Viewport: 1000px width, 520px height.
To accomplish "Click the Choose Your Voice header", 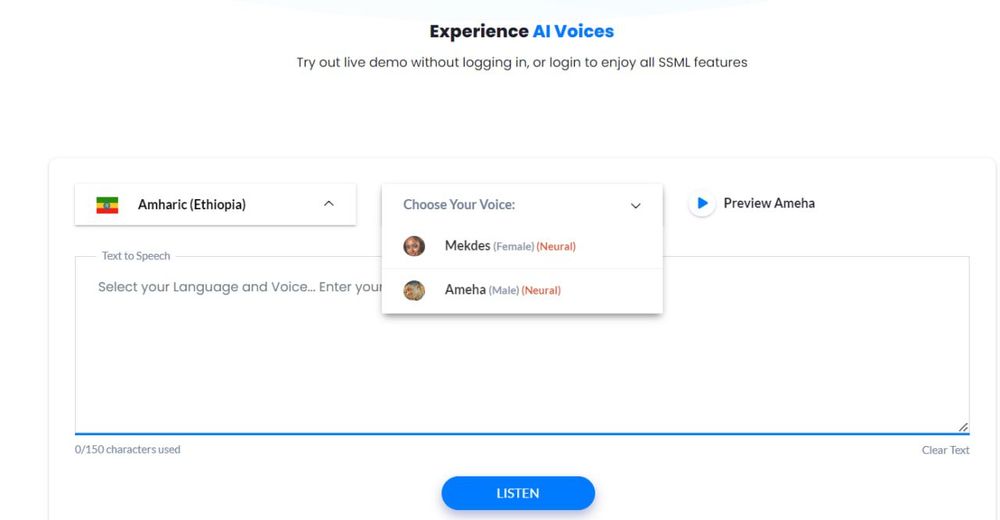I will click(459, 205).
